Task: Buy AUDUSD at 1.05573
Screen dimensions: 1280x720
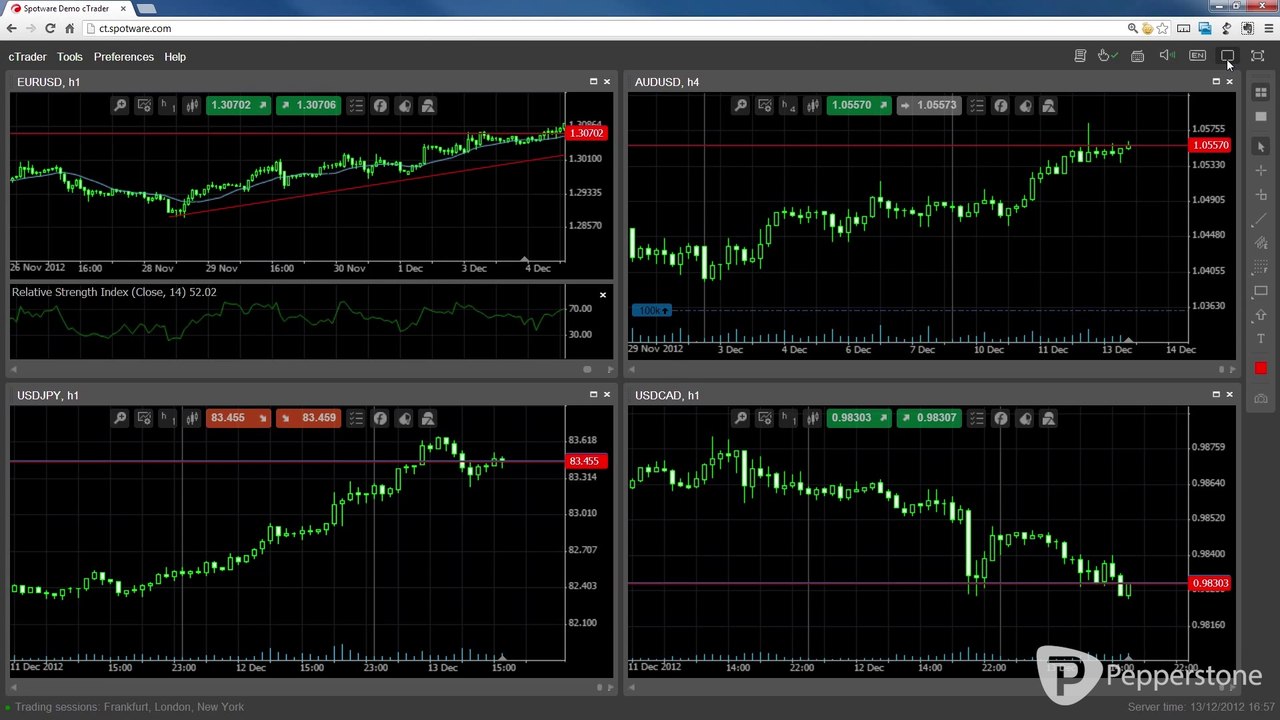Action: click(x=928, y=105)
